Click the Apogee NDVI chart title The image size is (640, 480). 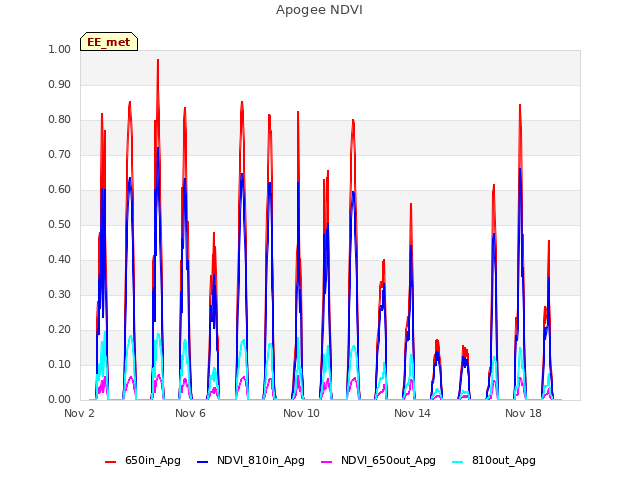[x=319, y=10]
